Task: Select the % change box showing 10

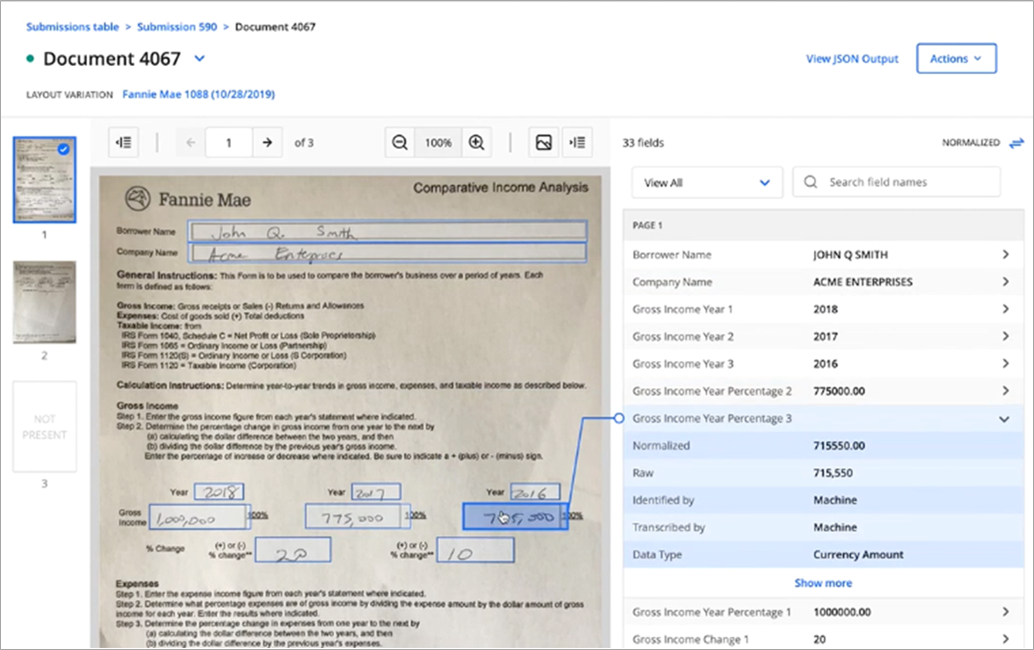Action: 475,550
